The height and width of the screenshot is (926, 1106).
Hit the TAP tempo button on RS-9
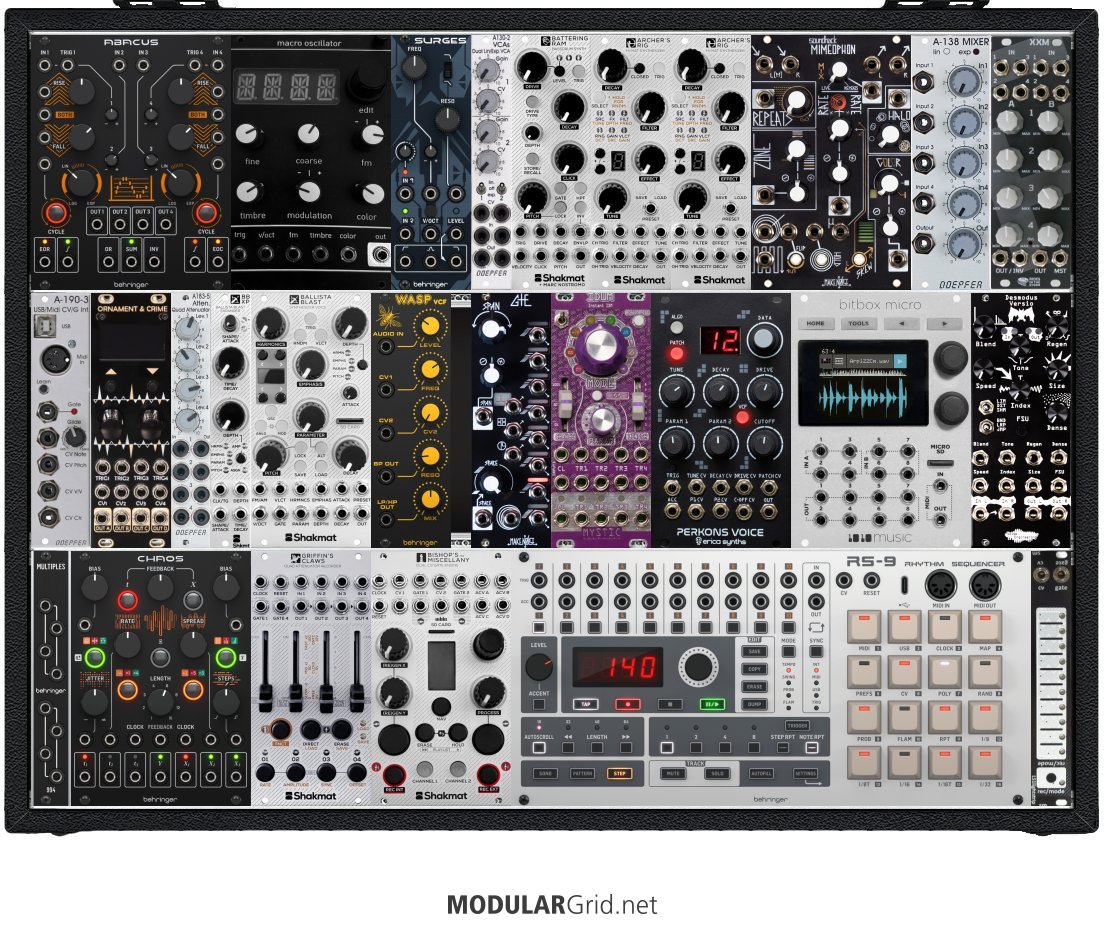(585, 704)
